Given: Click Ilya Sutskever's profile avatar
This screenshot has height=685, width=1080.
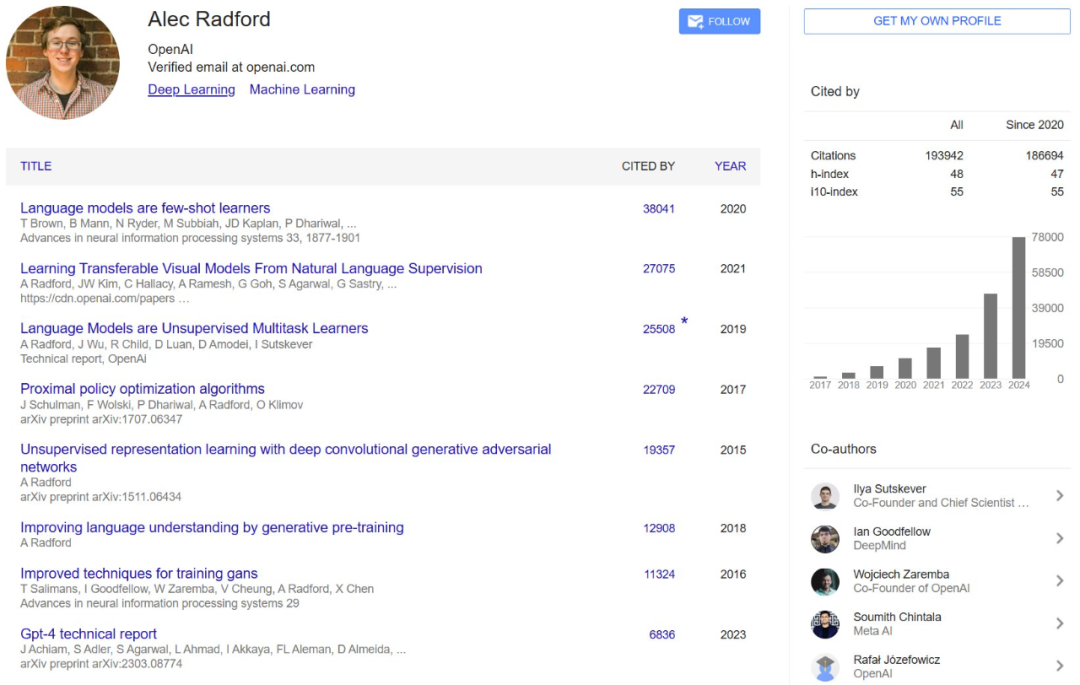Looking at the screenshot, I should tap(825, 494).
